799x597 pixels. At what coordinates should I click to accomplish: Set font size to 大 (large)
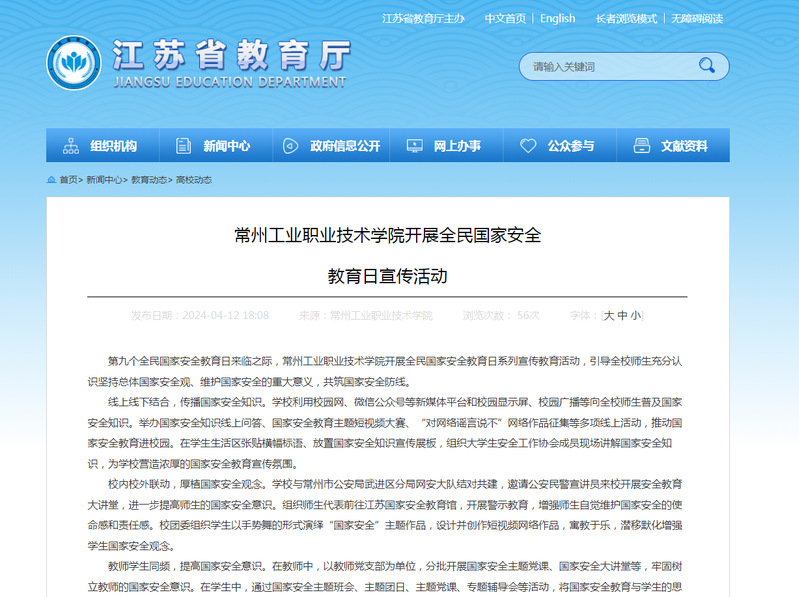click(x=609, y=315)
